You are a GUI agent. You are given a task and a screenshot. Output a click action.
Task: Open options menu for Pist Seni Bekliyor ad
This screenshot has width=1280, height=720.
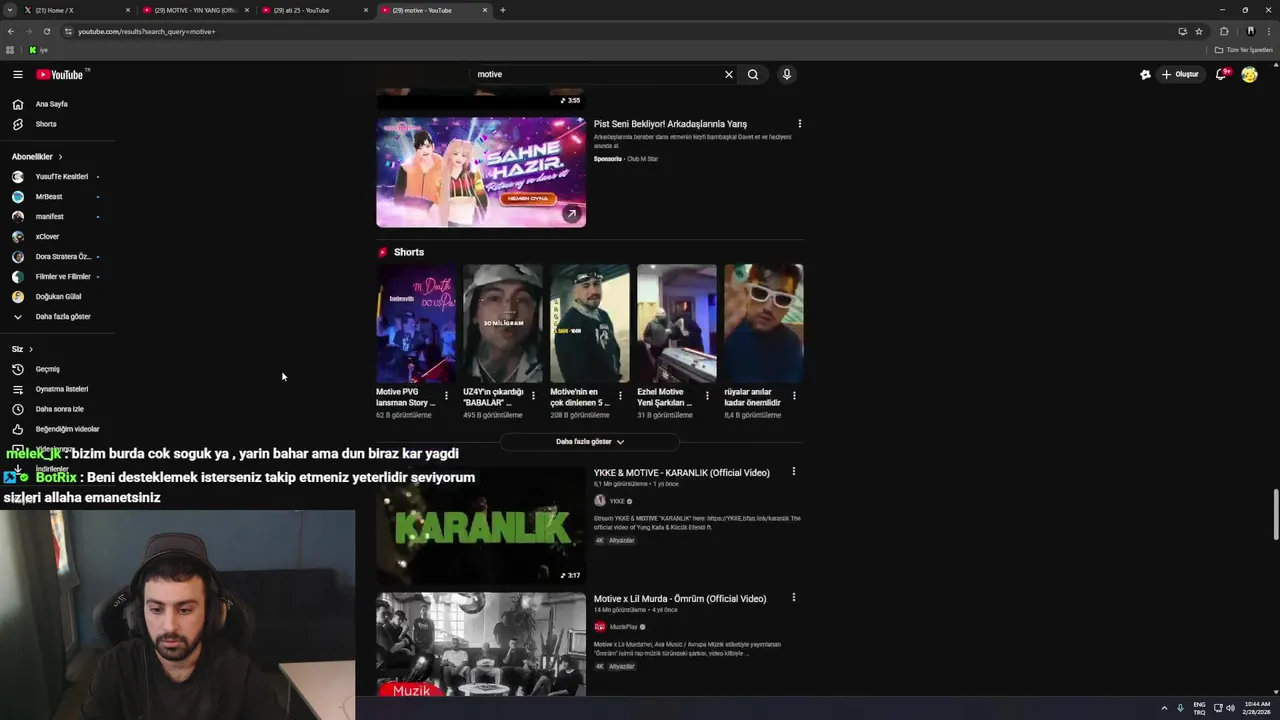[x=799, y=124]
